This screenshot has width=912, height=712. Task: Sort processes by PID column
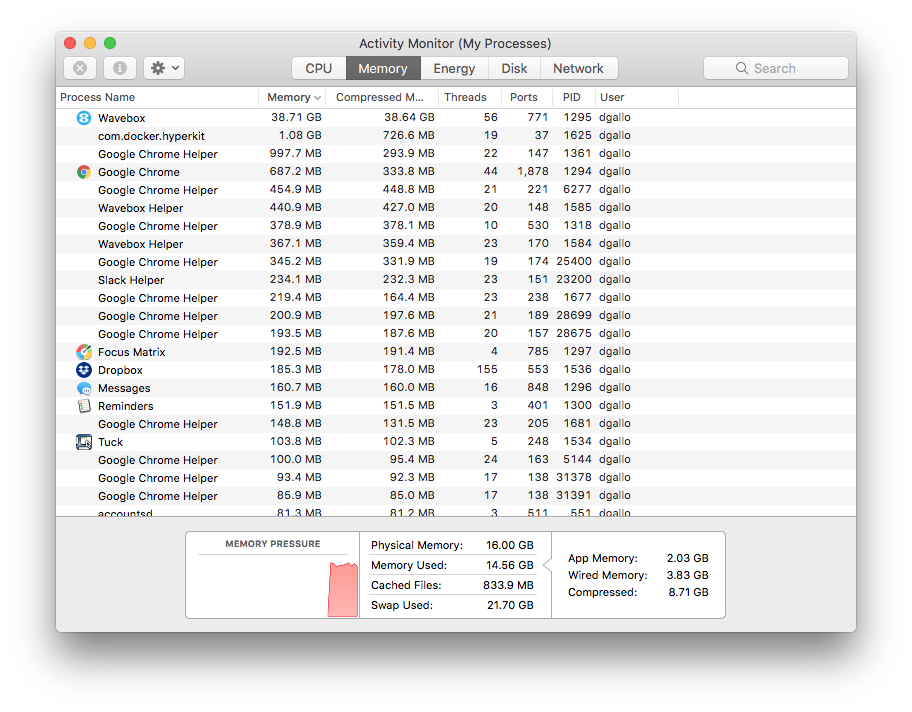click(571, 97)
